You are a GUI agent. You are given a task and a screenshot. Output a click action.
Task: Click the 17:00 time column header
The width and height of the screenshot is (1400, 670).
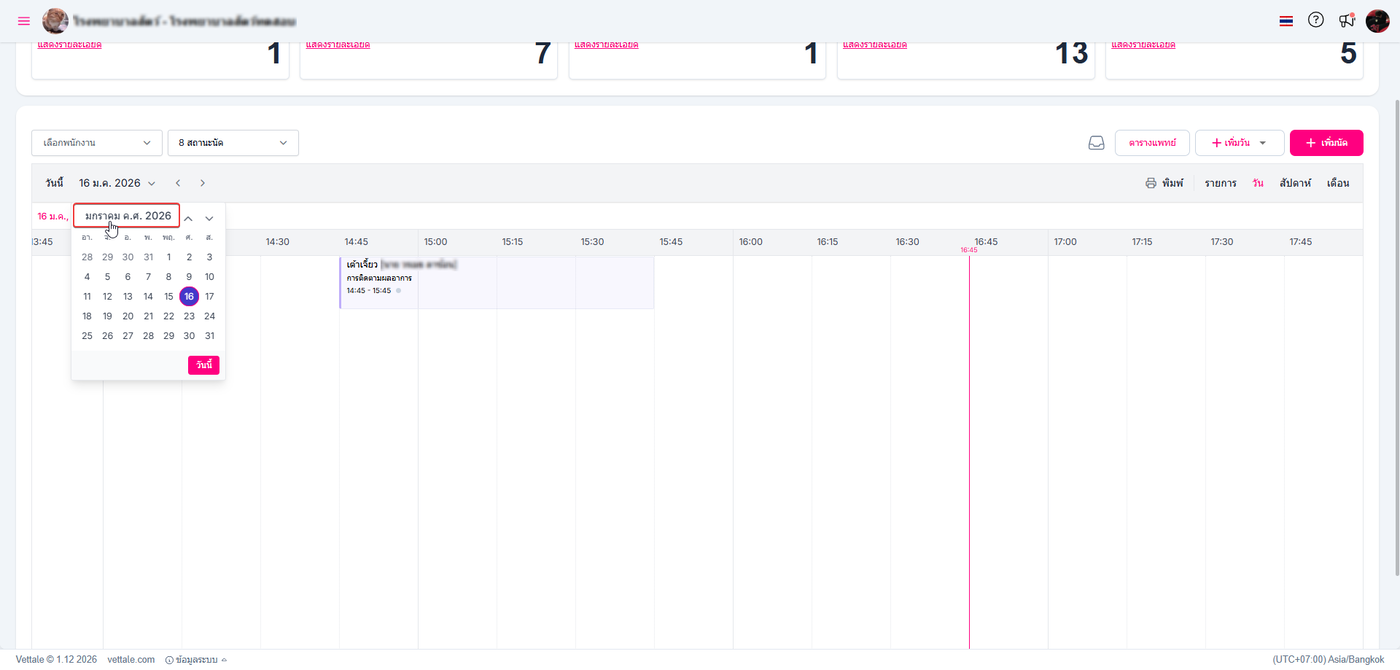pyautogui.click(x=1065, y=242)
